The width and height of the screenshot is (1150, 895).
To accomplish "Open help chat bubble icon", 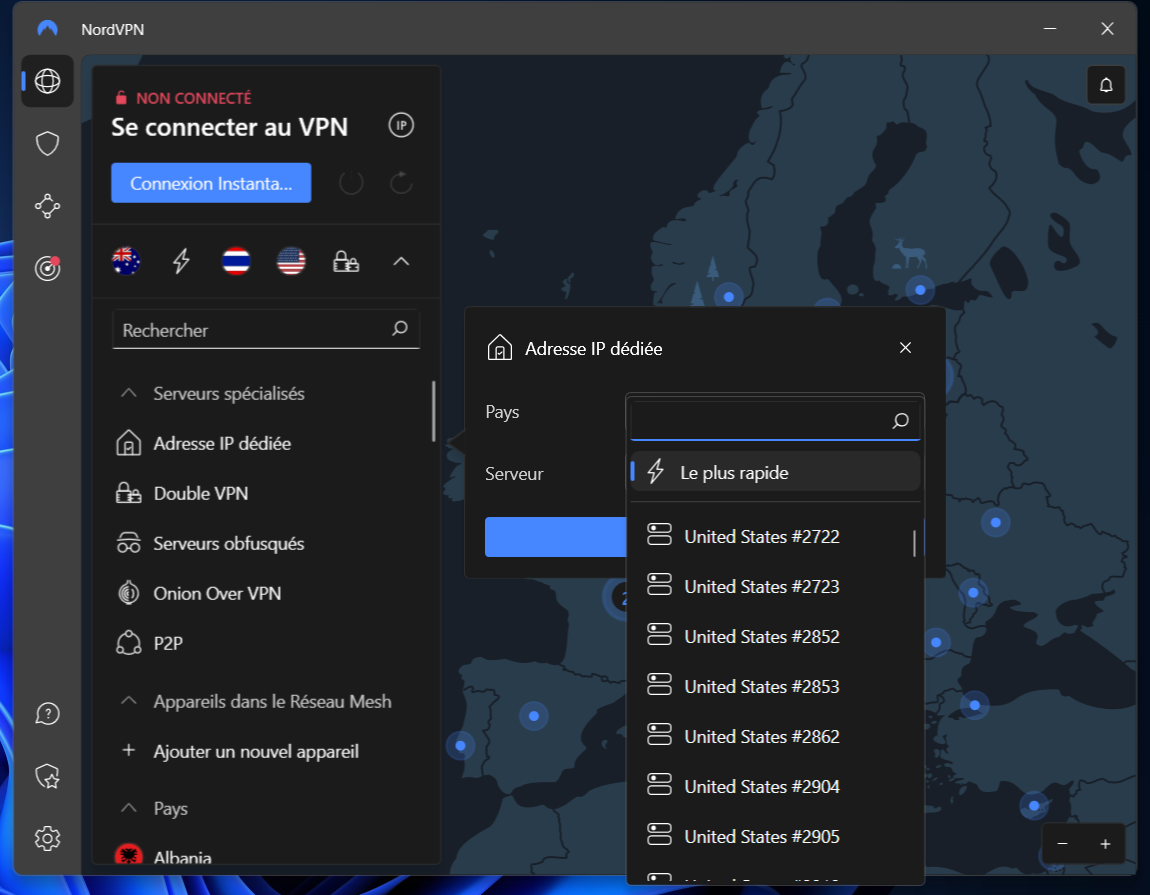I will pyautogui.click(x=48, y=714).
